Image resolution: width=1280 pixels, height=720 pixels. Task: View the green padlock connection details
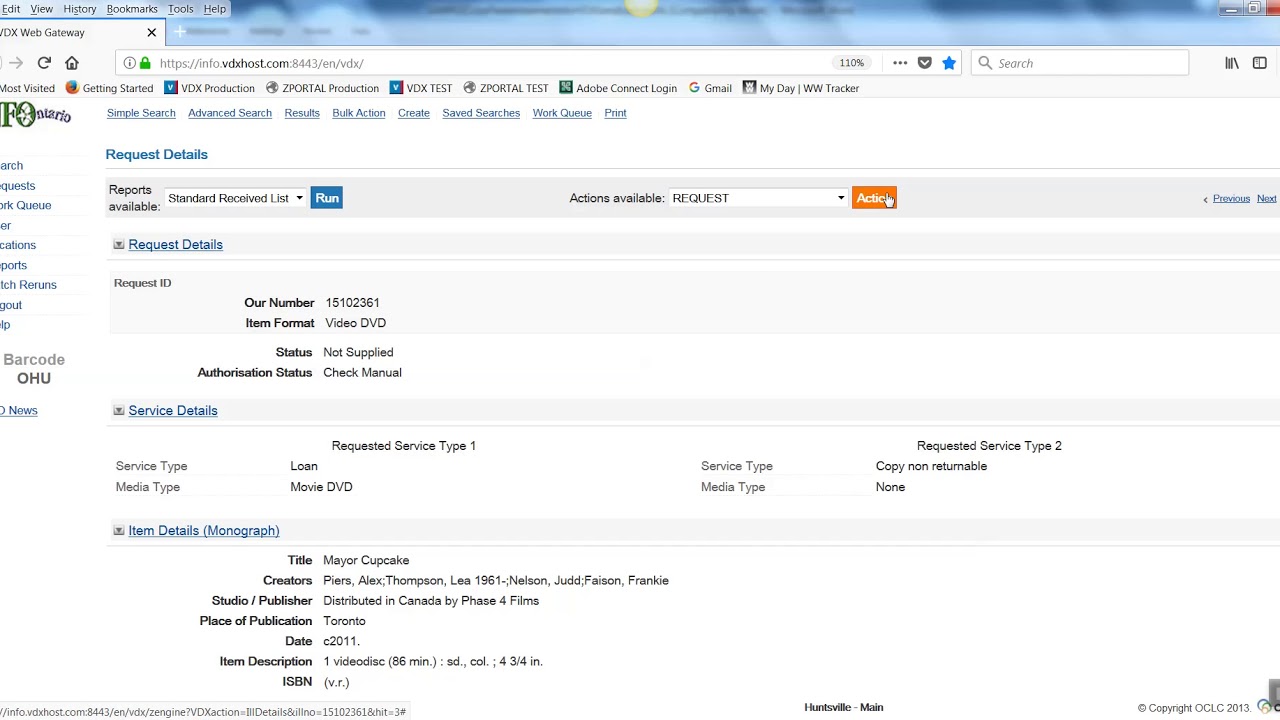coord(146,63)
